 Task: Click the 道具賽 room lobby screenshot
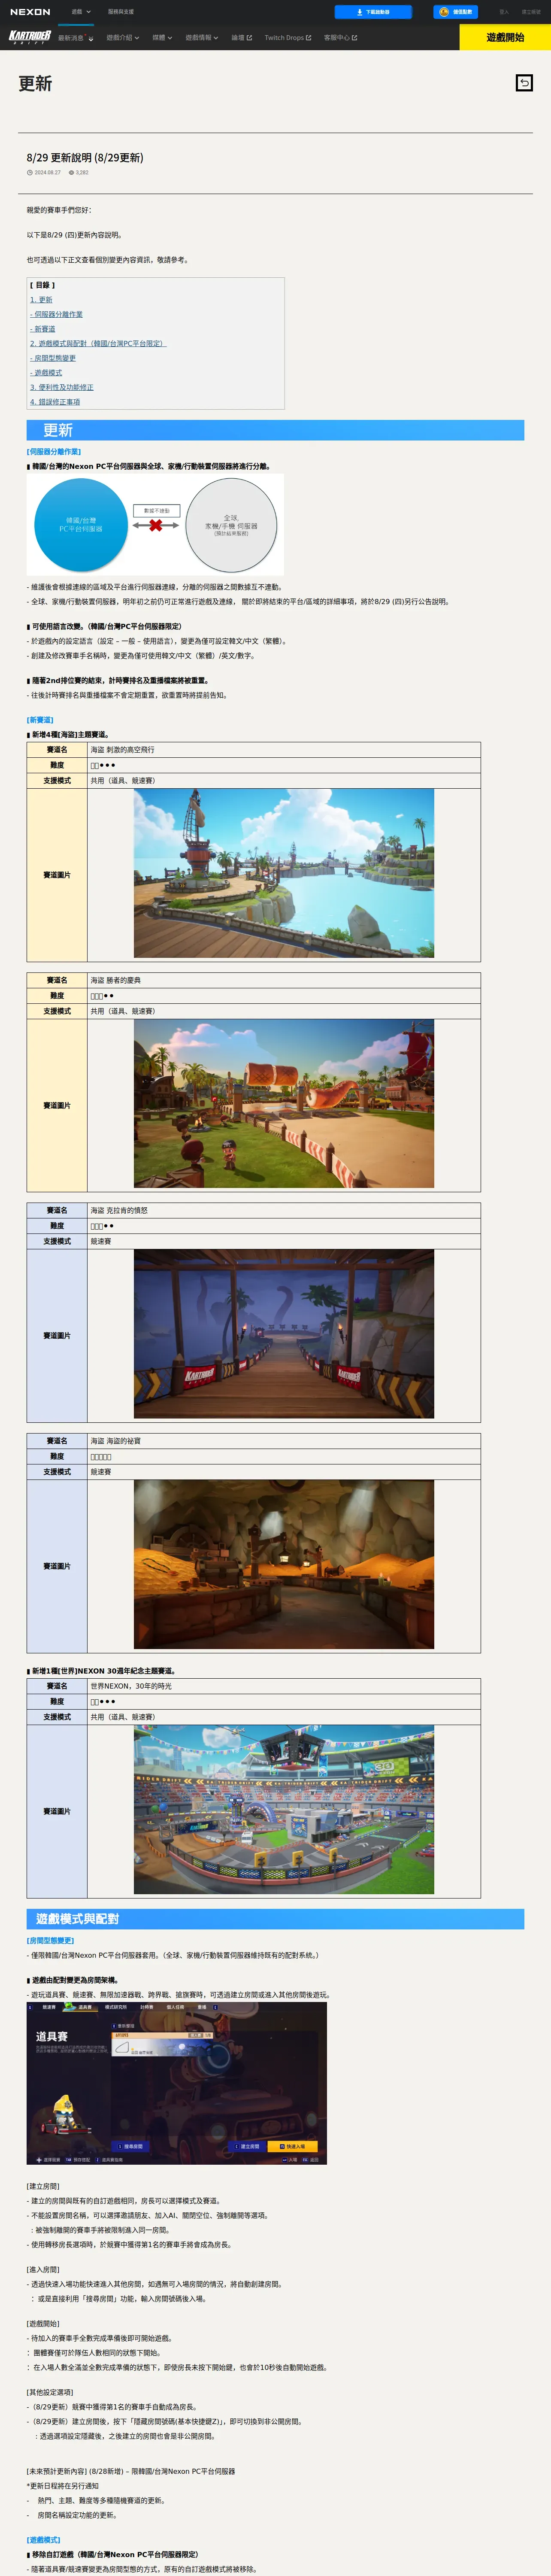[177, 2083]
